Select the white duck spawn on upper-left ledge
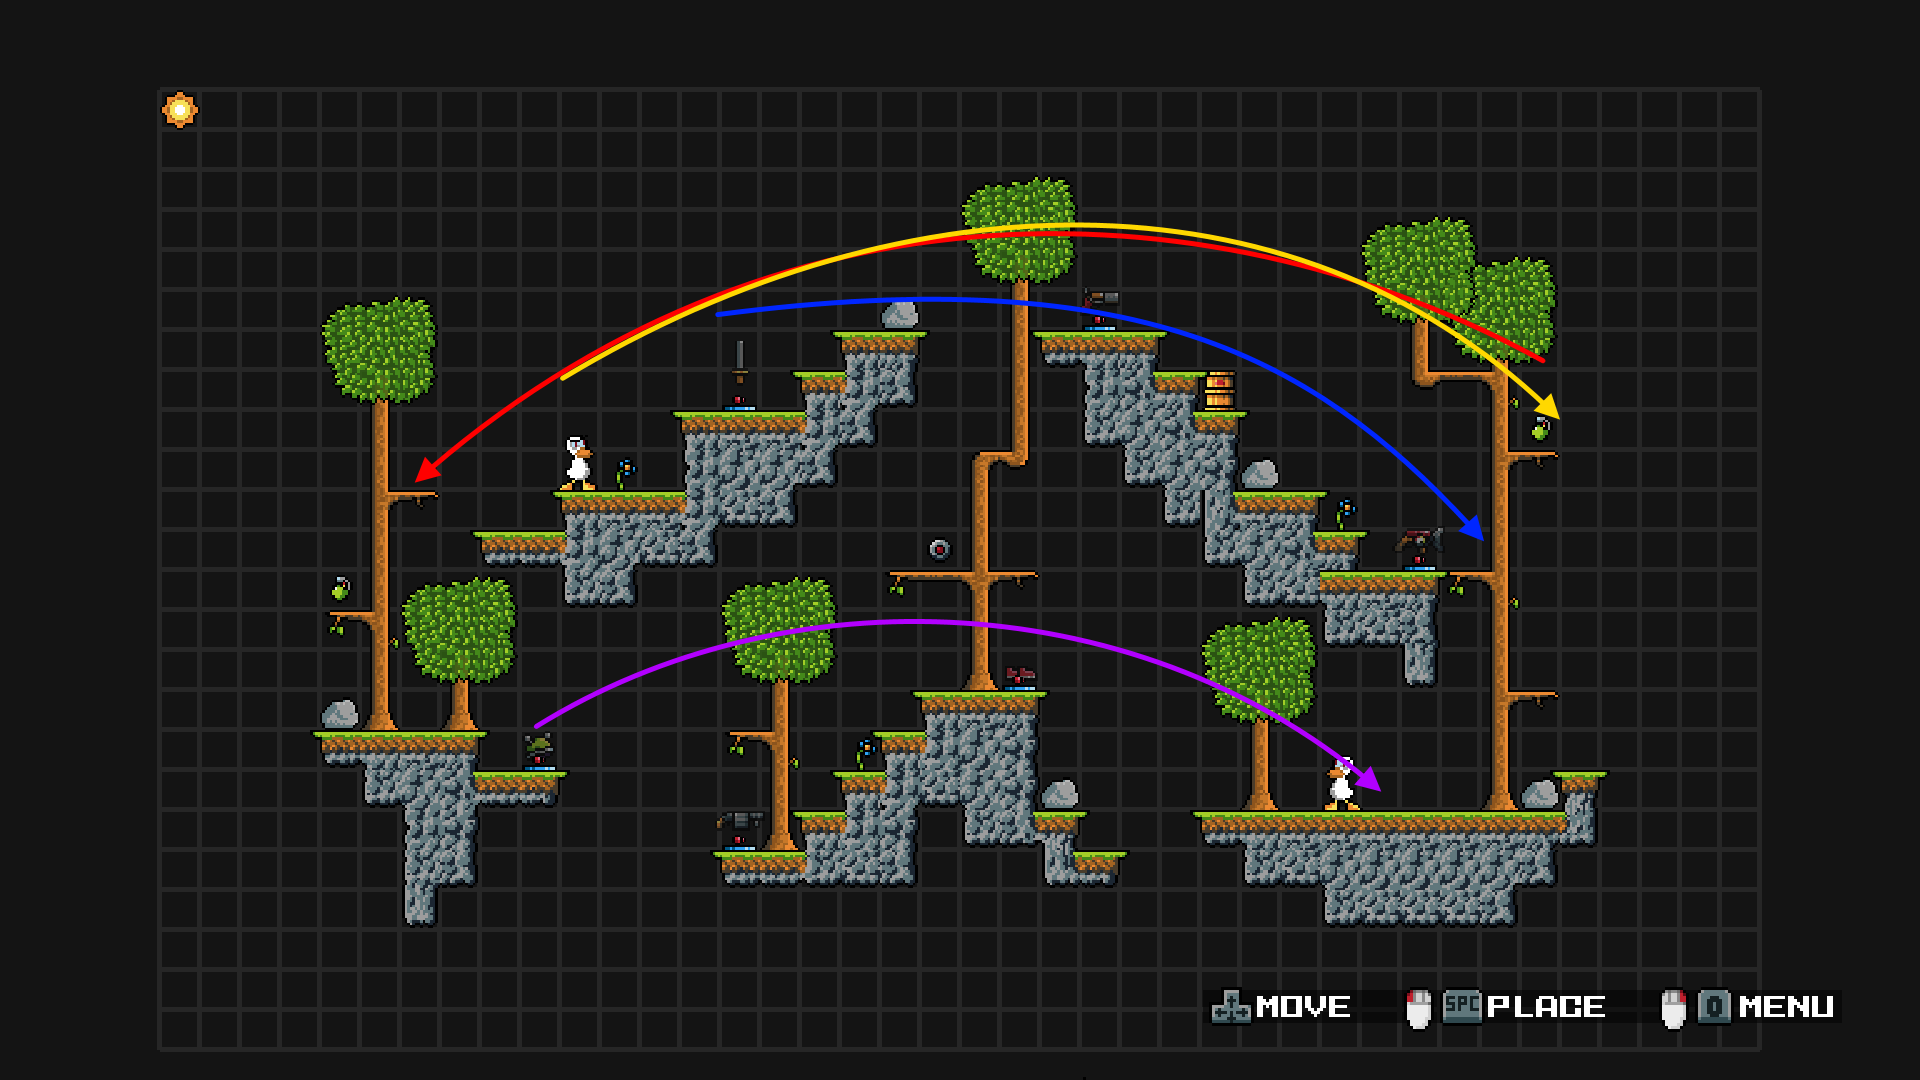Image resolution: width=1920 pixels, height=1080 pixels. click(578, 464)
